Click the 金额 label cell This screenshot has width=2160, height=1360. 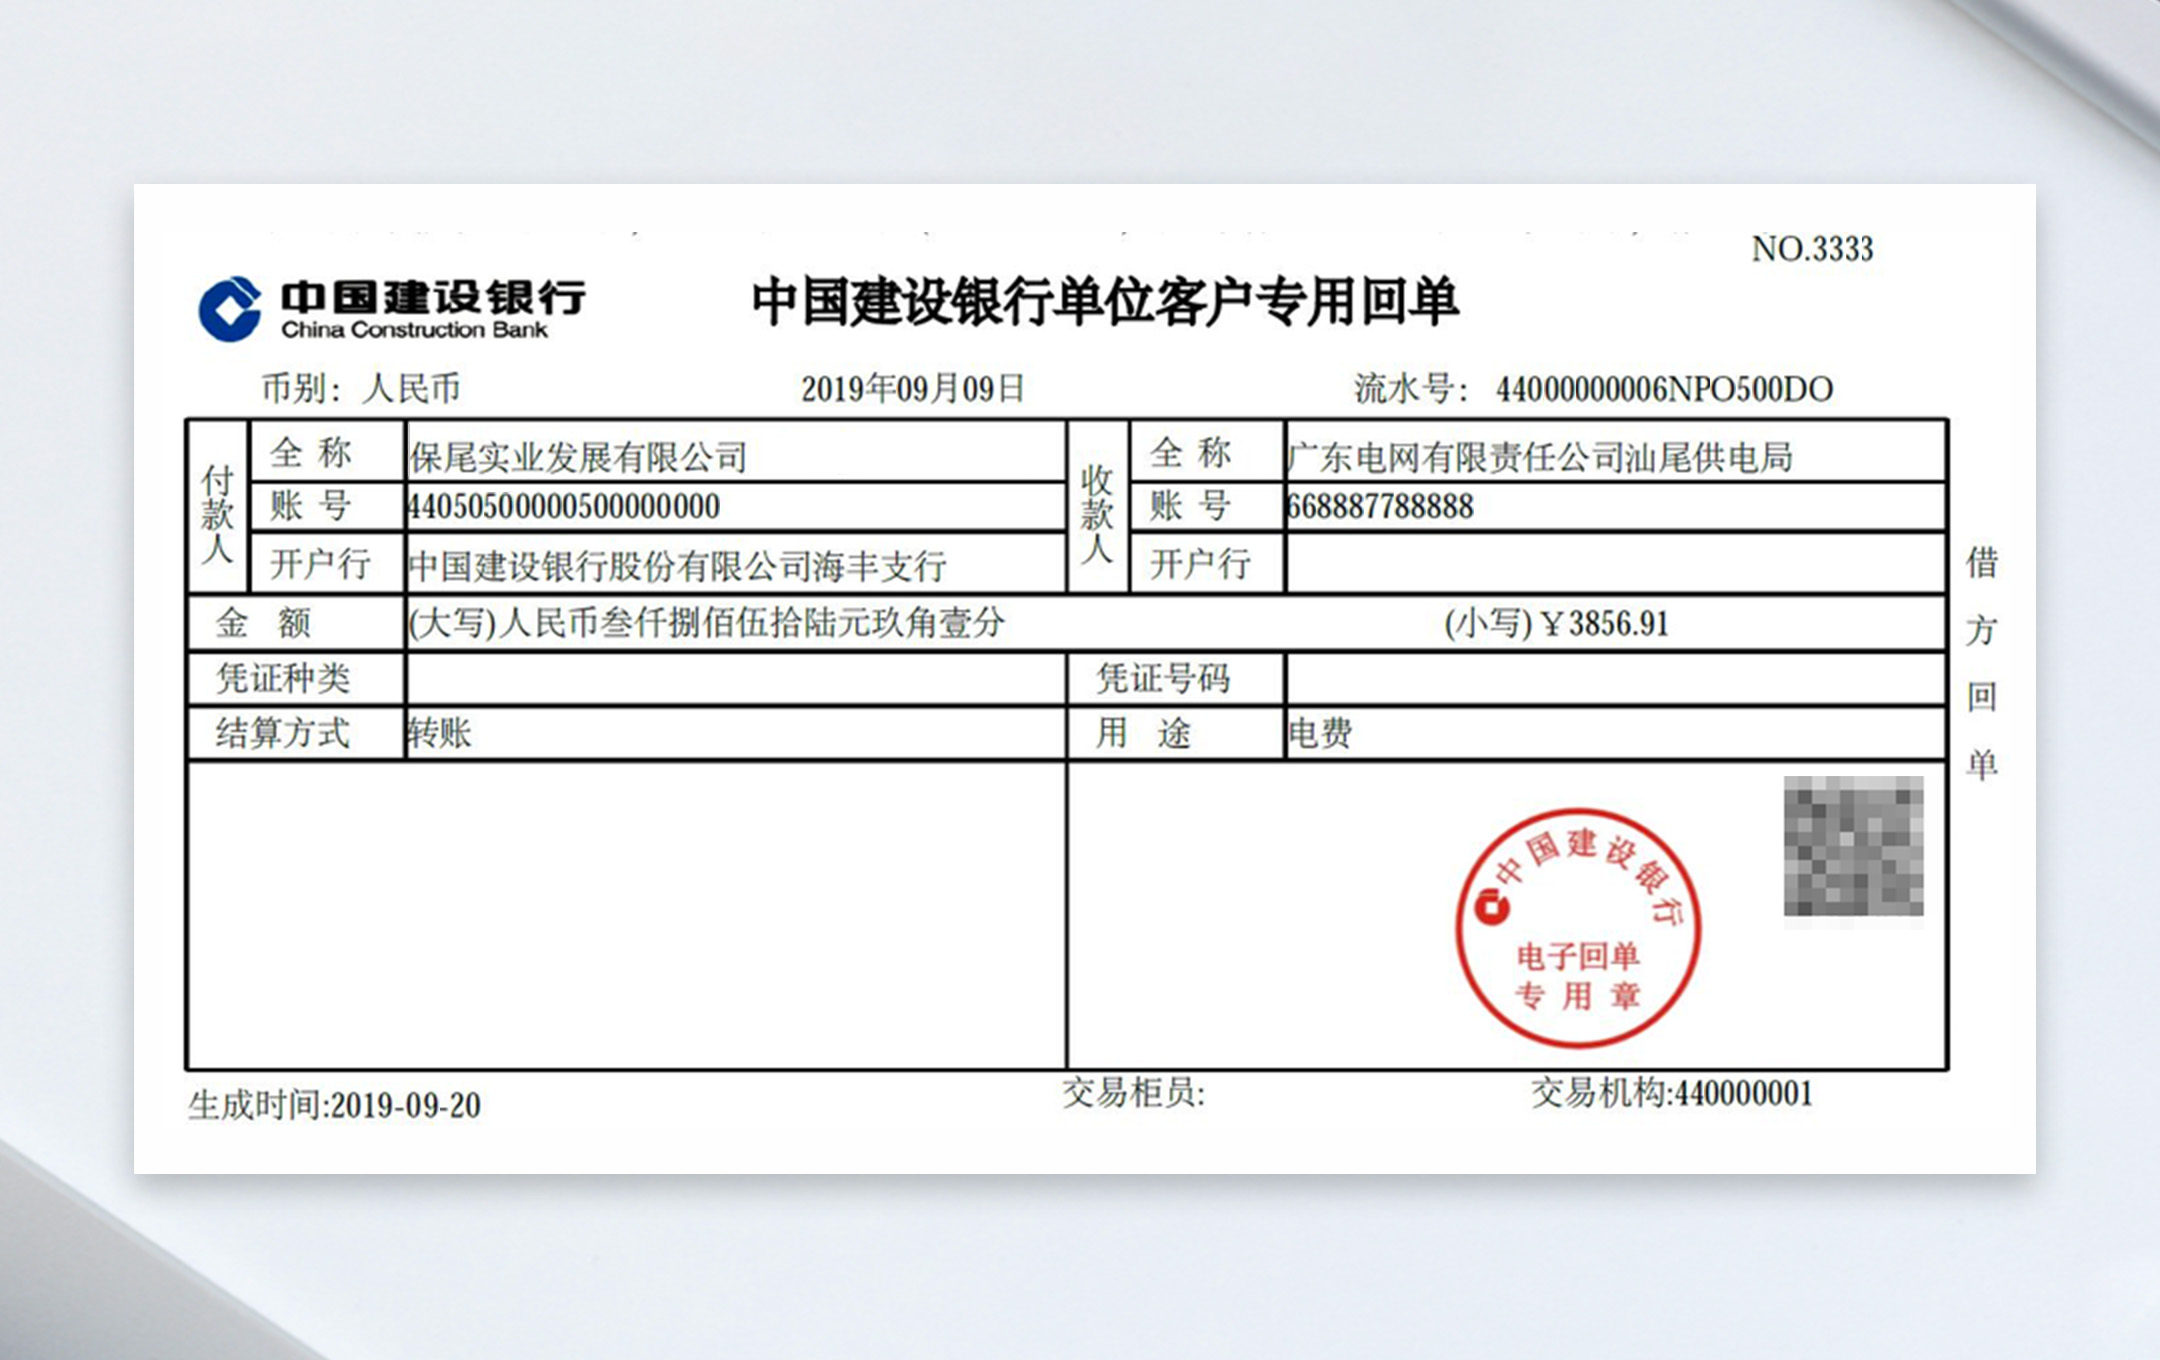[297, 624]
